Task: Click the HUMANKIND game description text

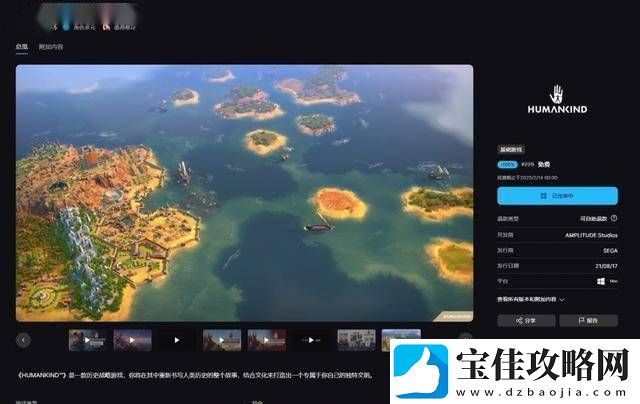Action: pyautogui.click(x=194, y=375)
